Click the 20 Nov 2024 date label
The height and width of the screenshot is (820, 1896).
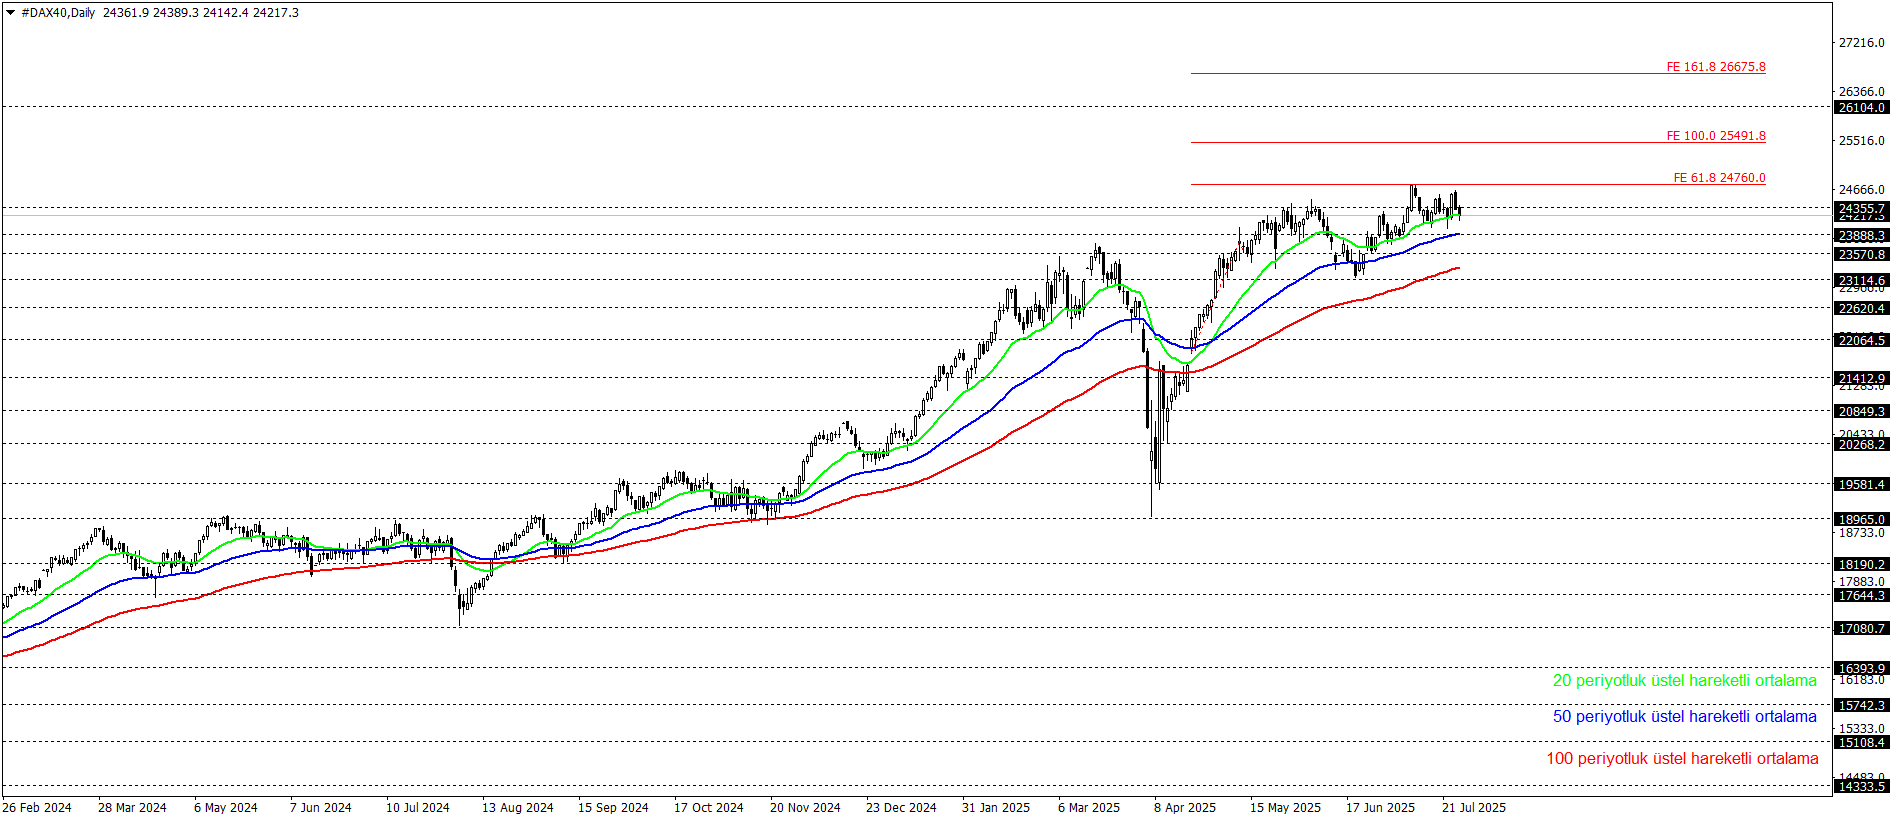(805, 808)
